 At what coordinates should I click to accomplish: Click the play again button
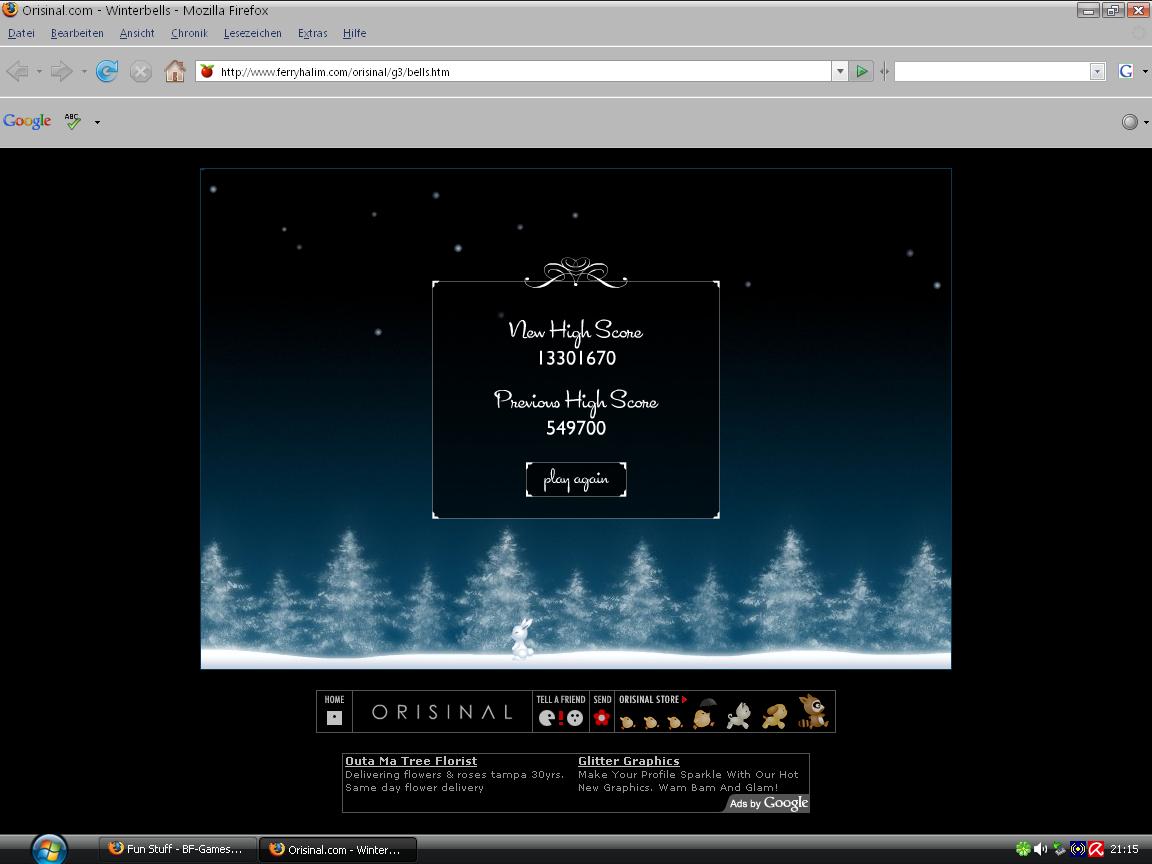tap(576, 480)
